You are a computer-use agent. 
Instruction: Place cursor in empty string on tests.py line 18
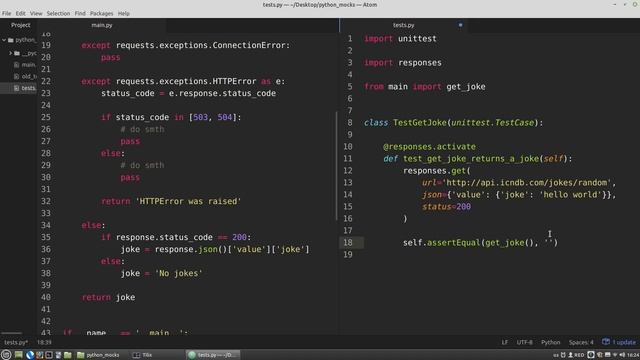coord(549,243)
